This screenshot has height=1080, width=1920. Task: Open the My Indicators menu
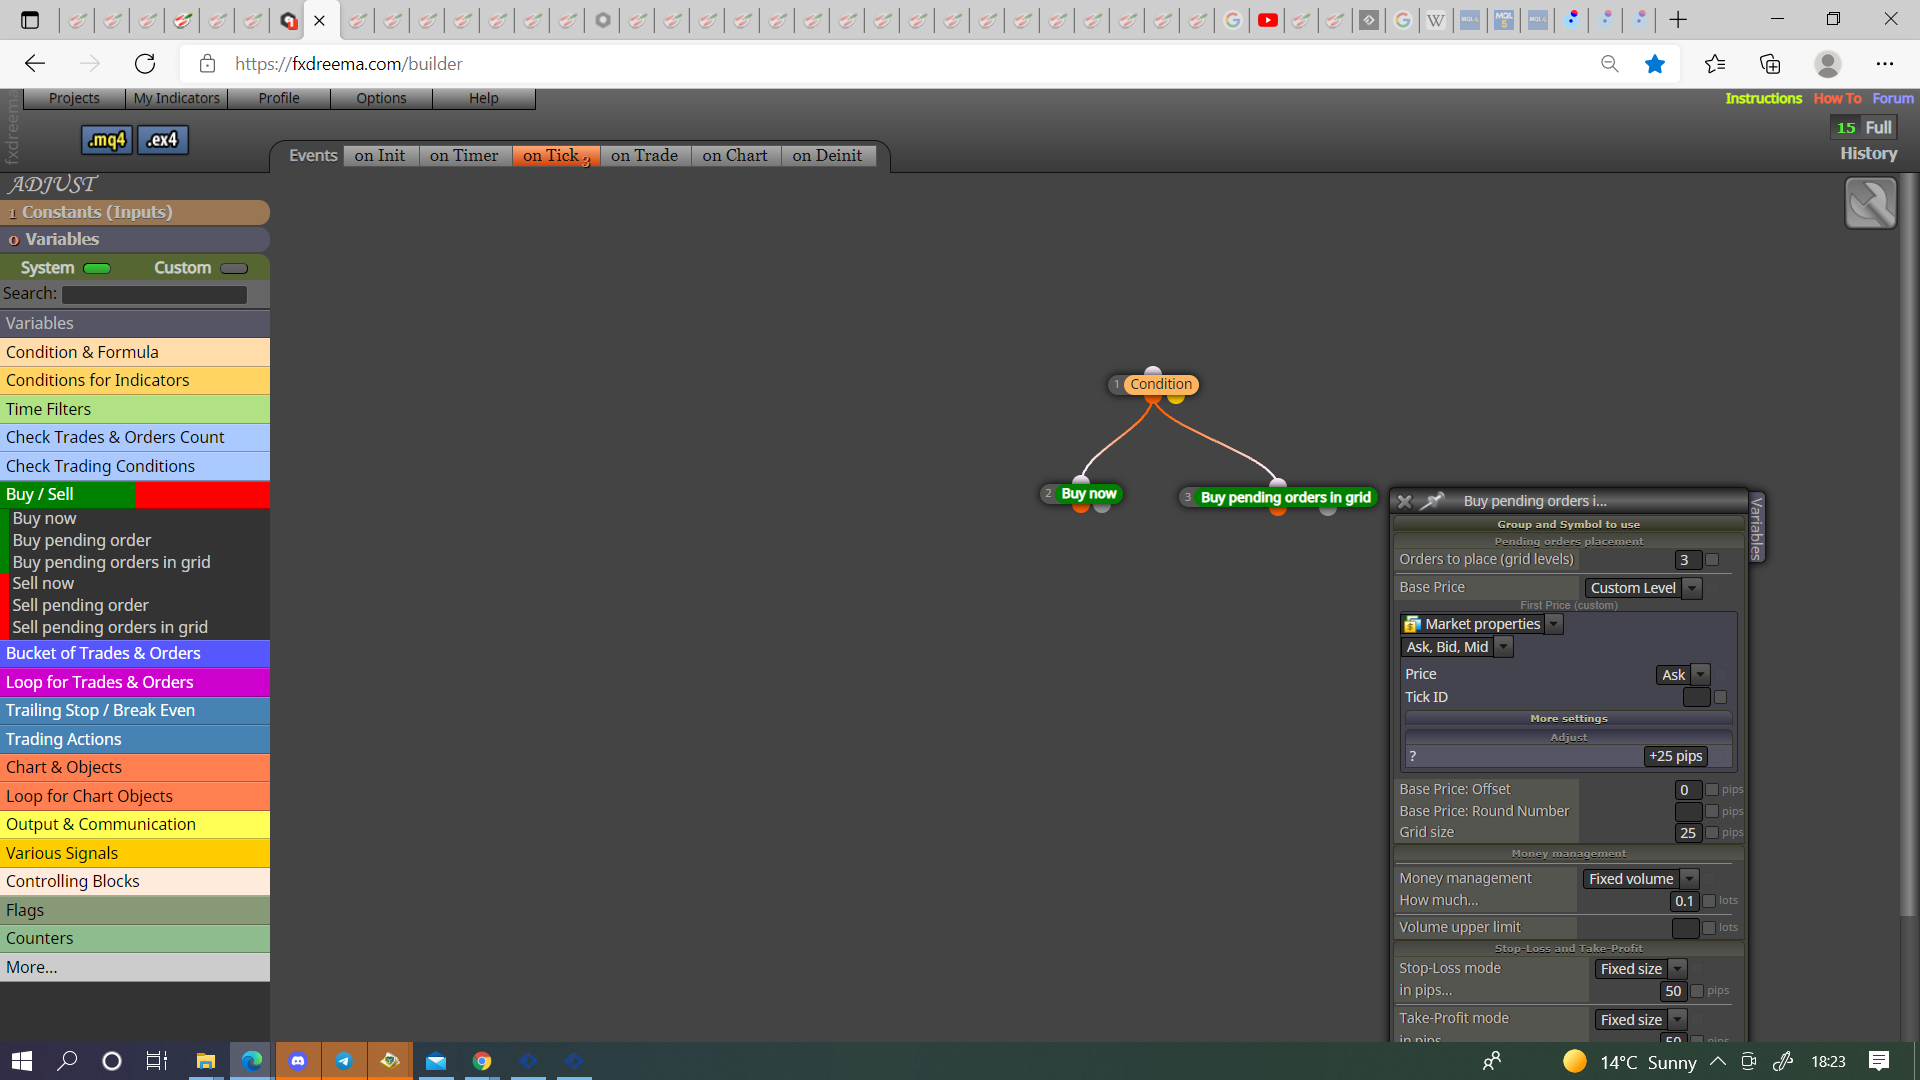176,98
